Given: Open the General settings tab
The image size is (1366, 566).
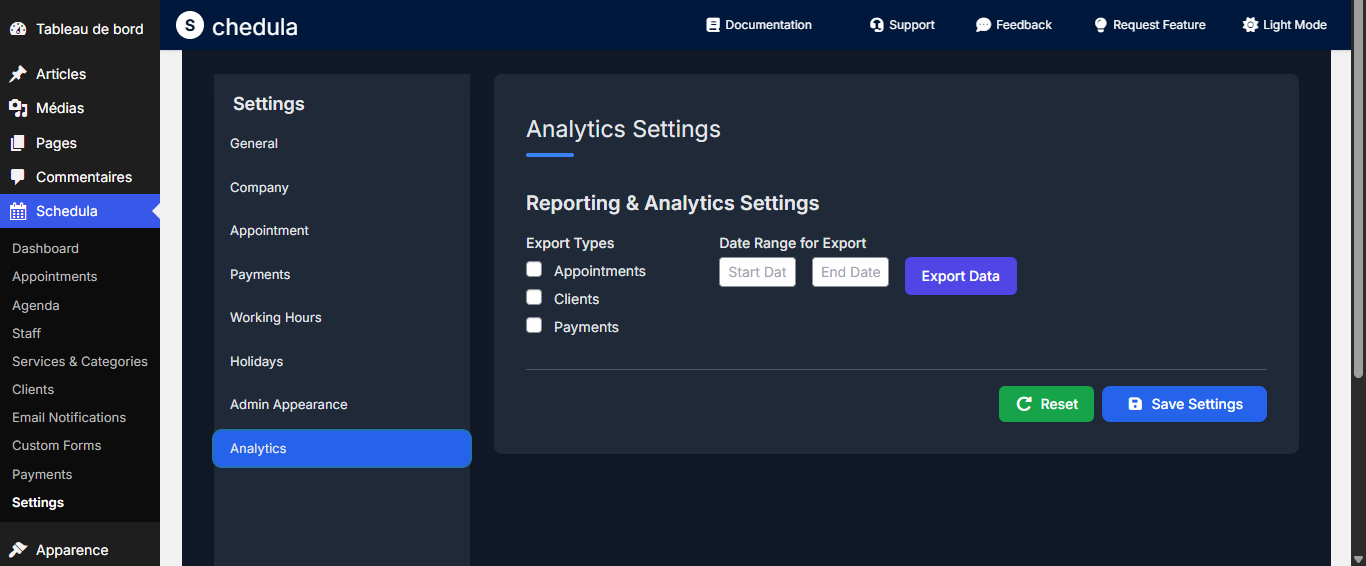Looking at the screenshot, I should point(342,143).
